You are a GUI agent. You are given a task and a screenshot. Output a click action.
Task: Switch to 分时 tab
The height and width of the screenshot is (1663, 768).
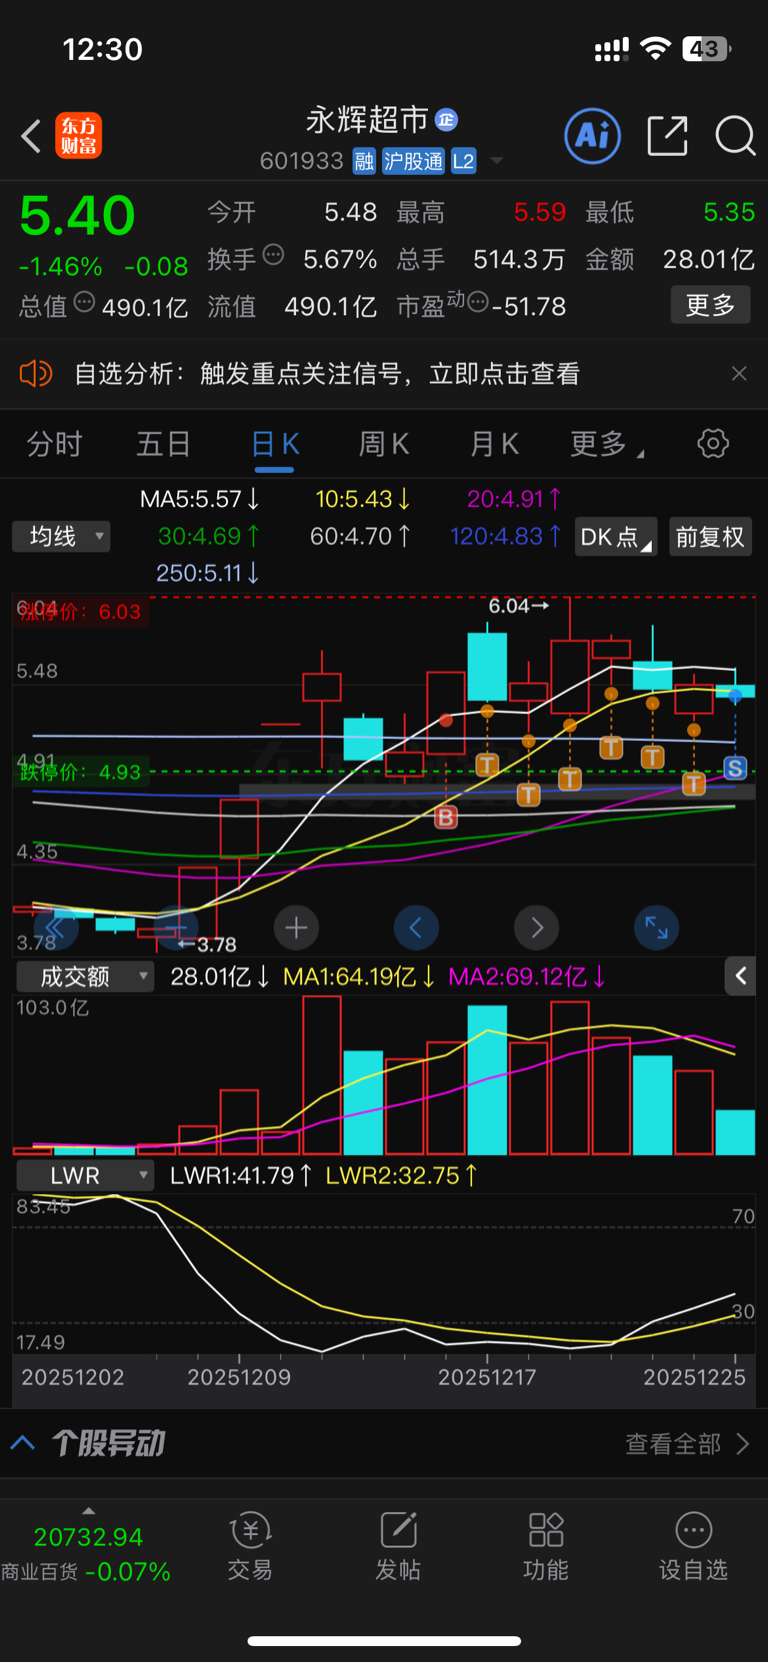coord(54,444)
